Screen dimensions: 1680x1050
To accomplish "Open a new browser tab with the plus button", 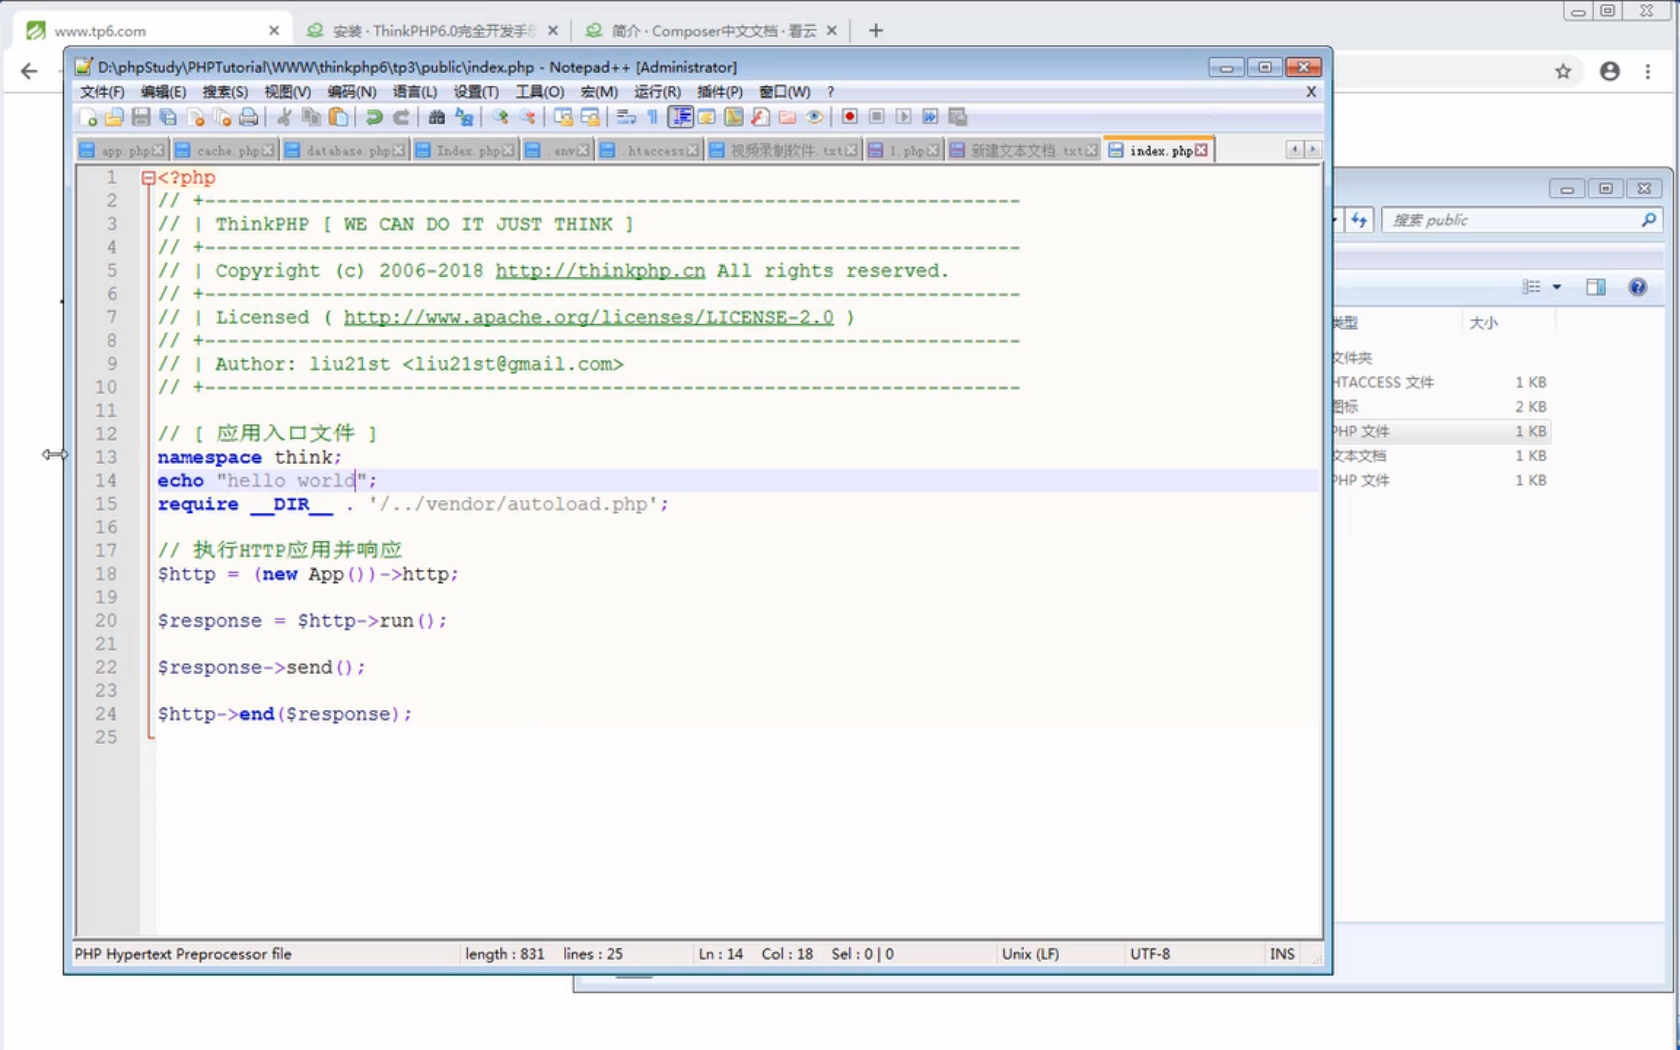I will click(x=876, y=31).
